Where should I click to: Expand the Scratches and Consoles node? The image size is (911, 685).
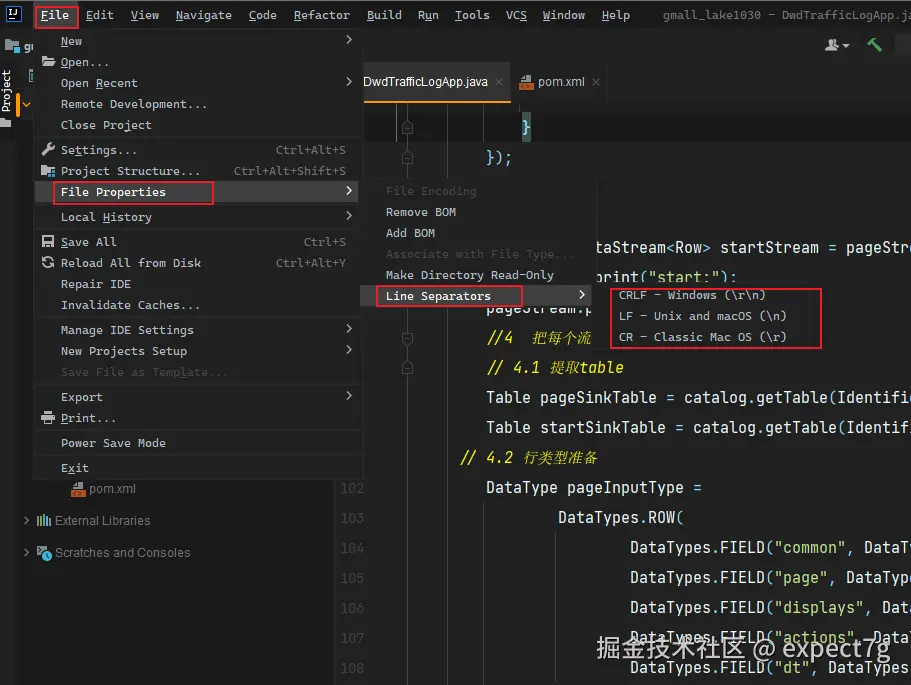26,553
